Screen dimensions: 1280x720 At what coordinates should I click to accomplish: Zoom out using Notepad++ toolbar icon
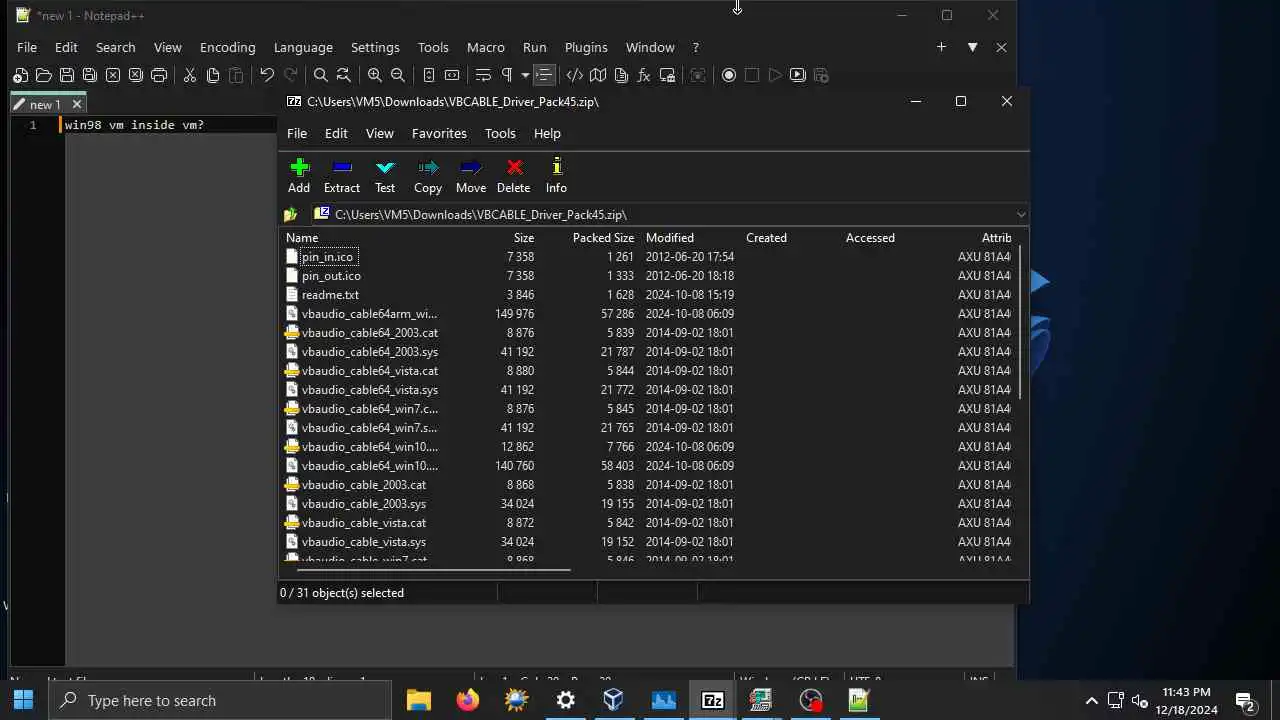tap(397, 75)
